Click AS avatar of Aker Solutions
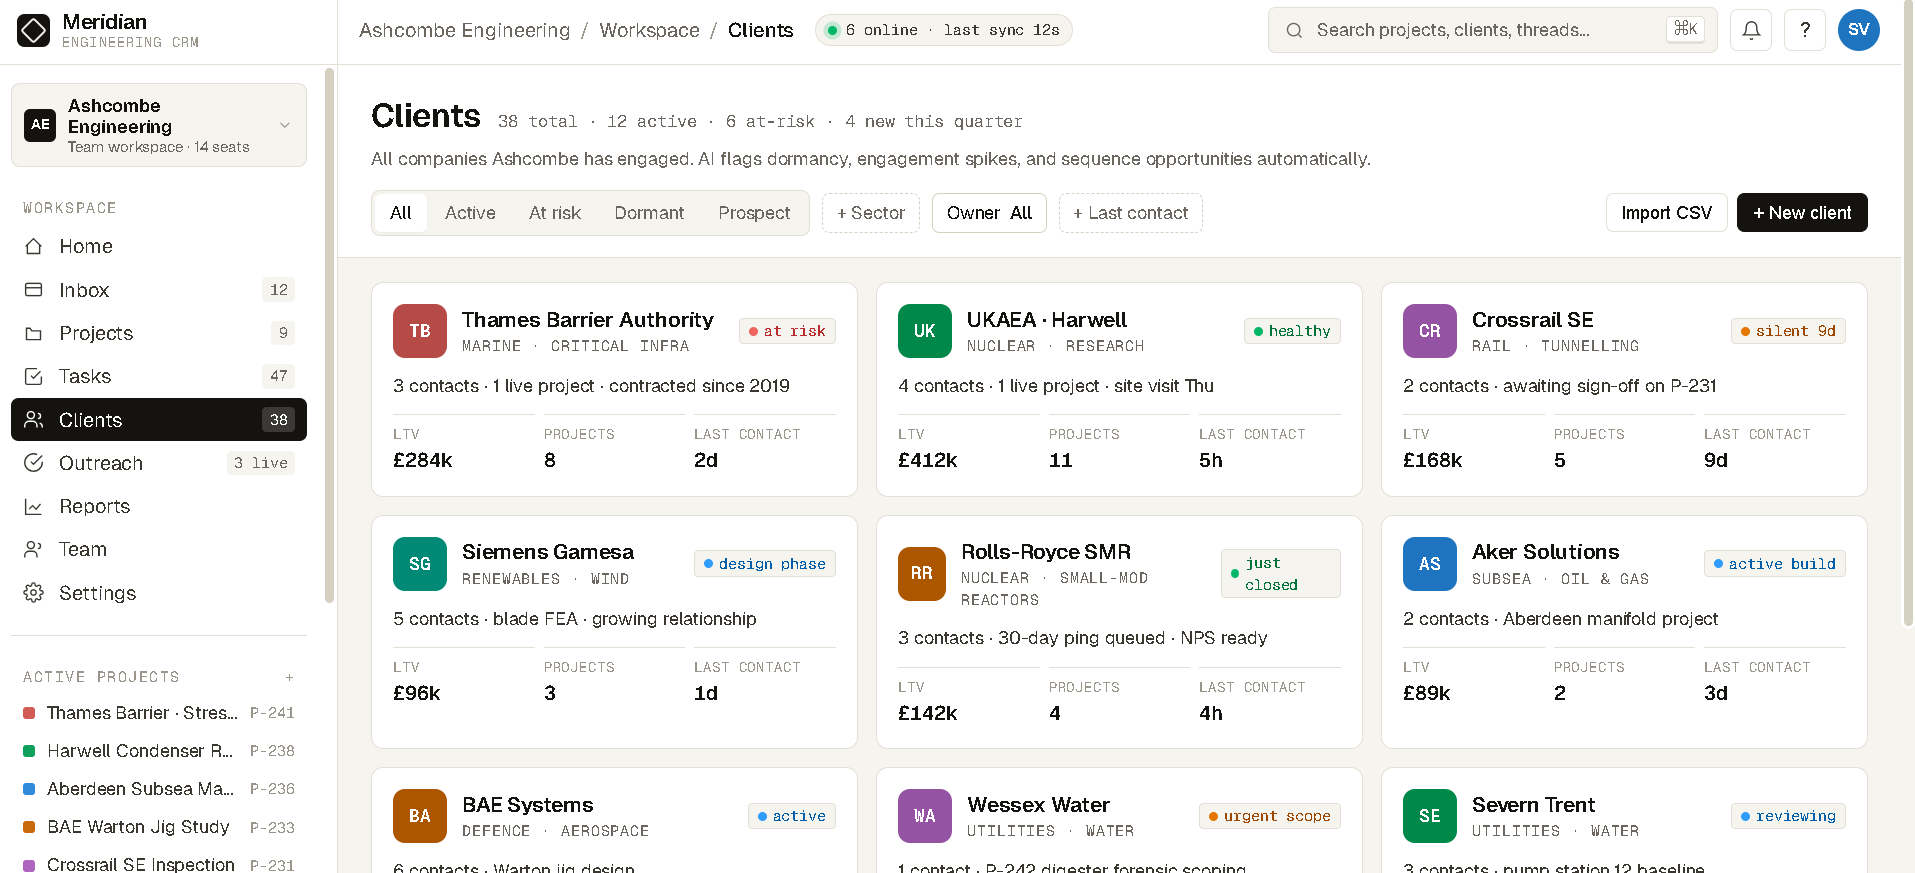Viewport: 1915px width, 873px height. pyautogui.click(x=1430, y=564)
